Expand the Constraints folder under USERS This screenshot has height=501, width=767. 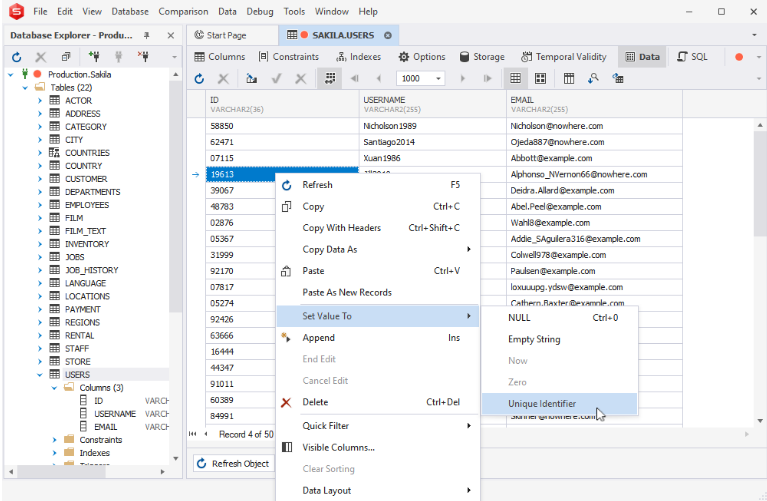tap(54, 440)
